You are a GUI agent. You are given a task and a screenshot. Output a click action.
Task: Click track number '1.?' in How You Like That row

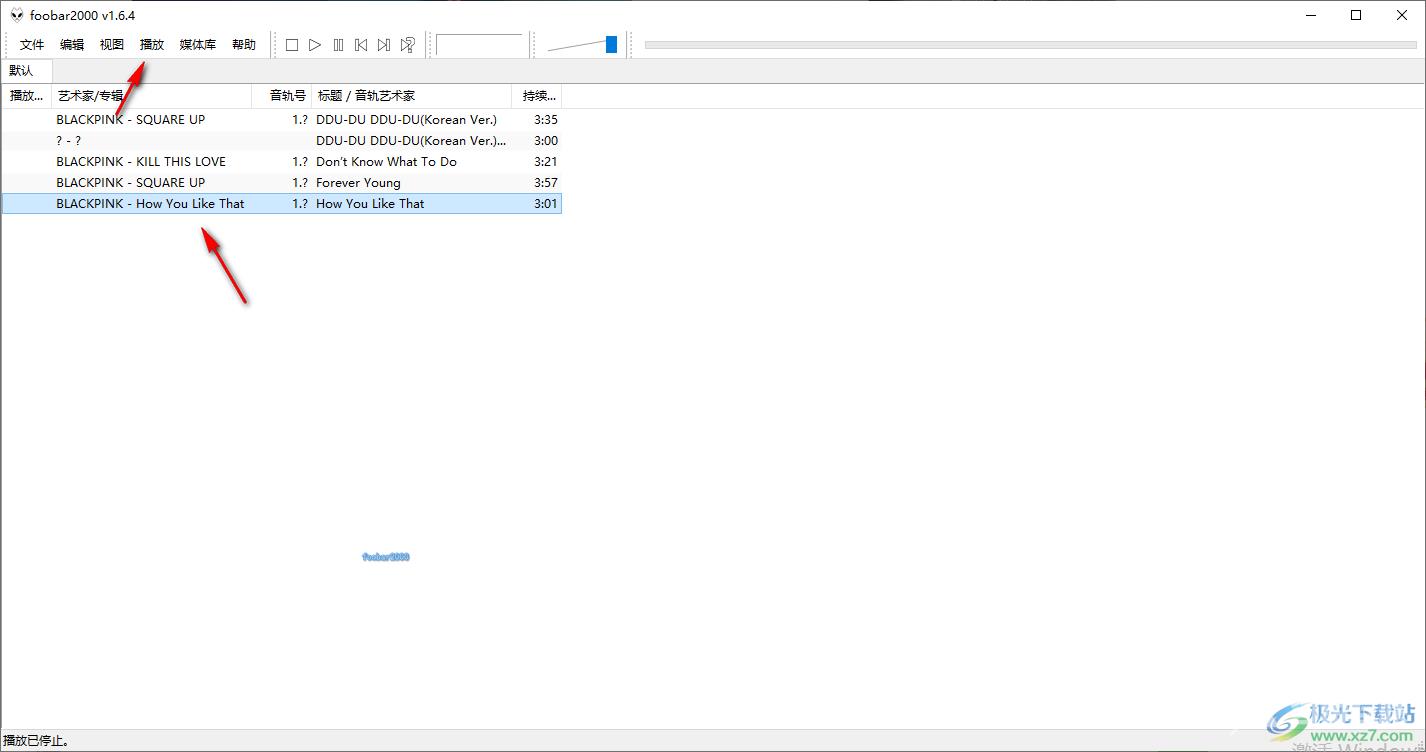pos(300,204)
